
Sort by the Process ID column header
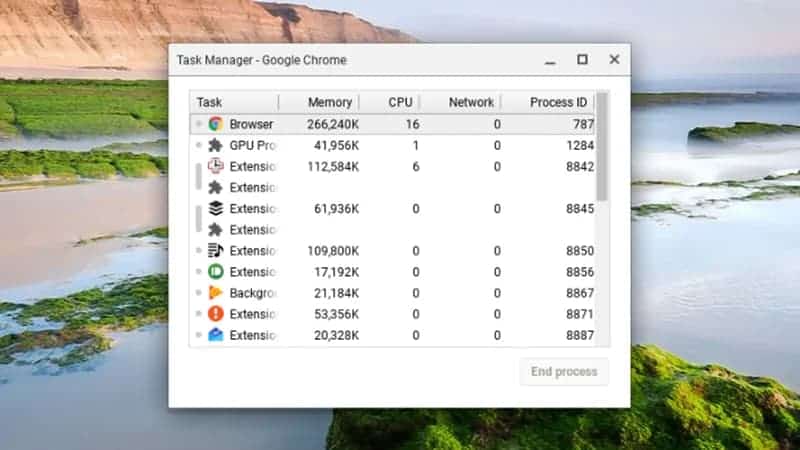click(x=558, y=102)
